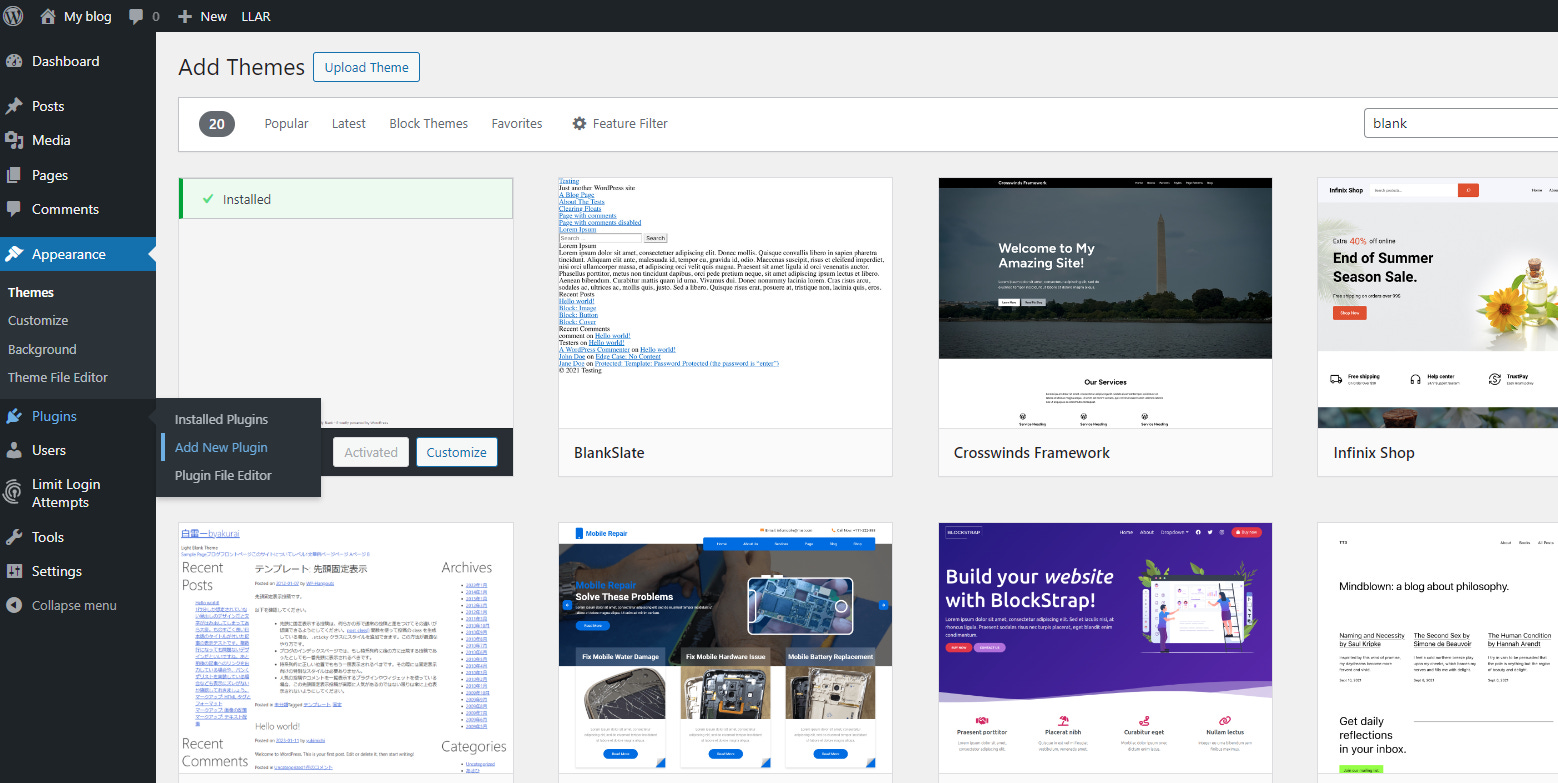Image resolution: width=1558 pixels, height=783 pixels.
Task: Open the byakurai Japanese theme thumbnail
Action: coord(346,648)
